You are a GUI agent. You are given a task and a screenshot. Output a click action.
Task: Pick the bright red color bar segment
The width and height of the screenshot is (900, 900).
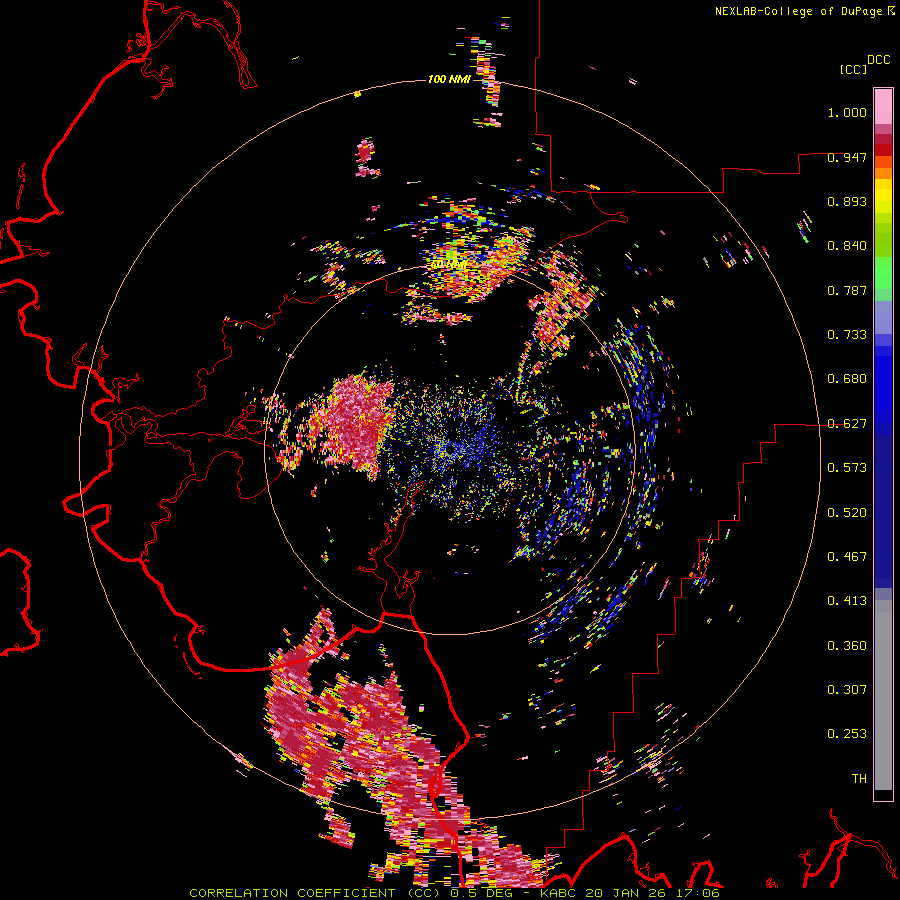(883, 150)
